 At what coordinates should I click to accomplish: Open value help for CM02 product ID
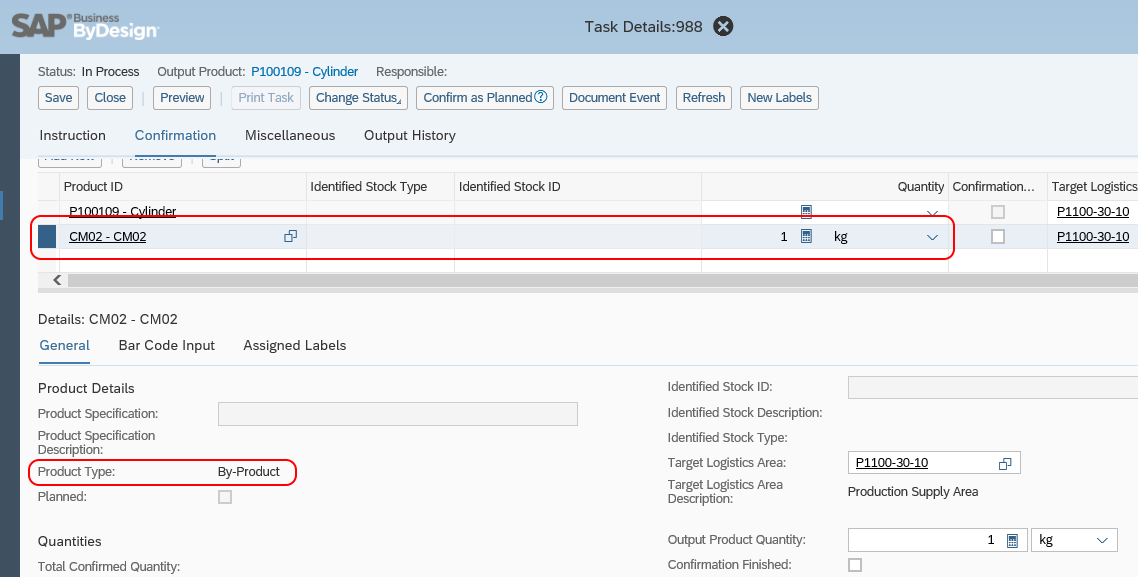click(x=290, y=236)
